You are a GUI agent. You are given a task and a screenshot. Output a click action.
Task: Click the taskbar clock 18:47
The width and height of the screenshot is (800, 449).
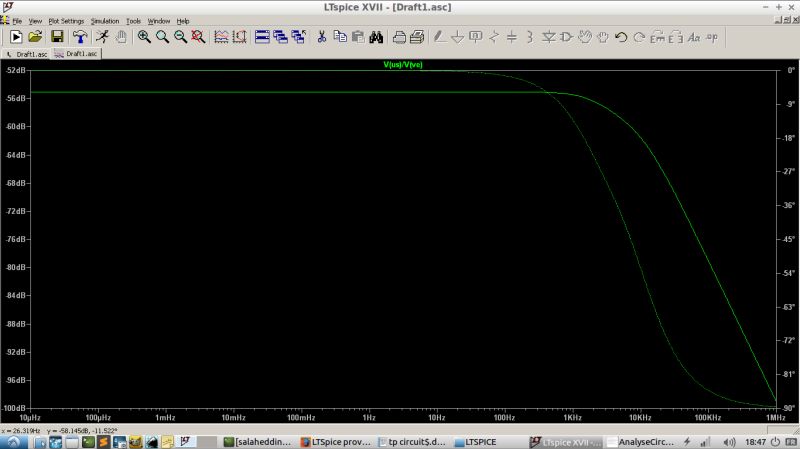click(x=755, y=442)
